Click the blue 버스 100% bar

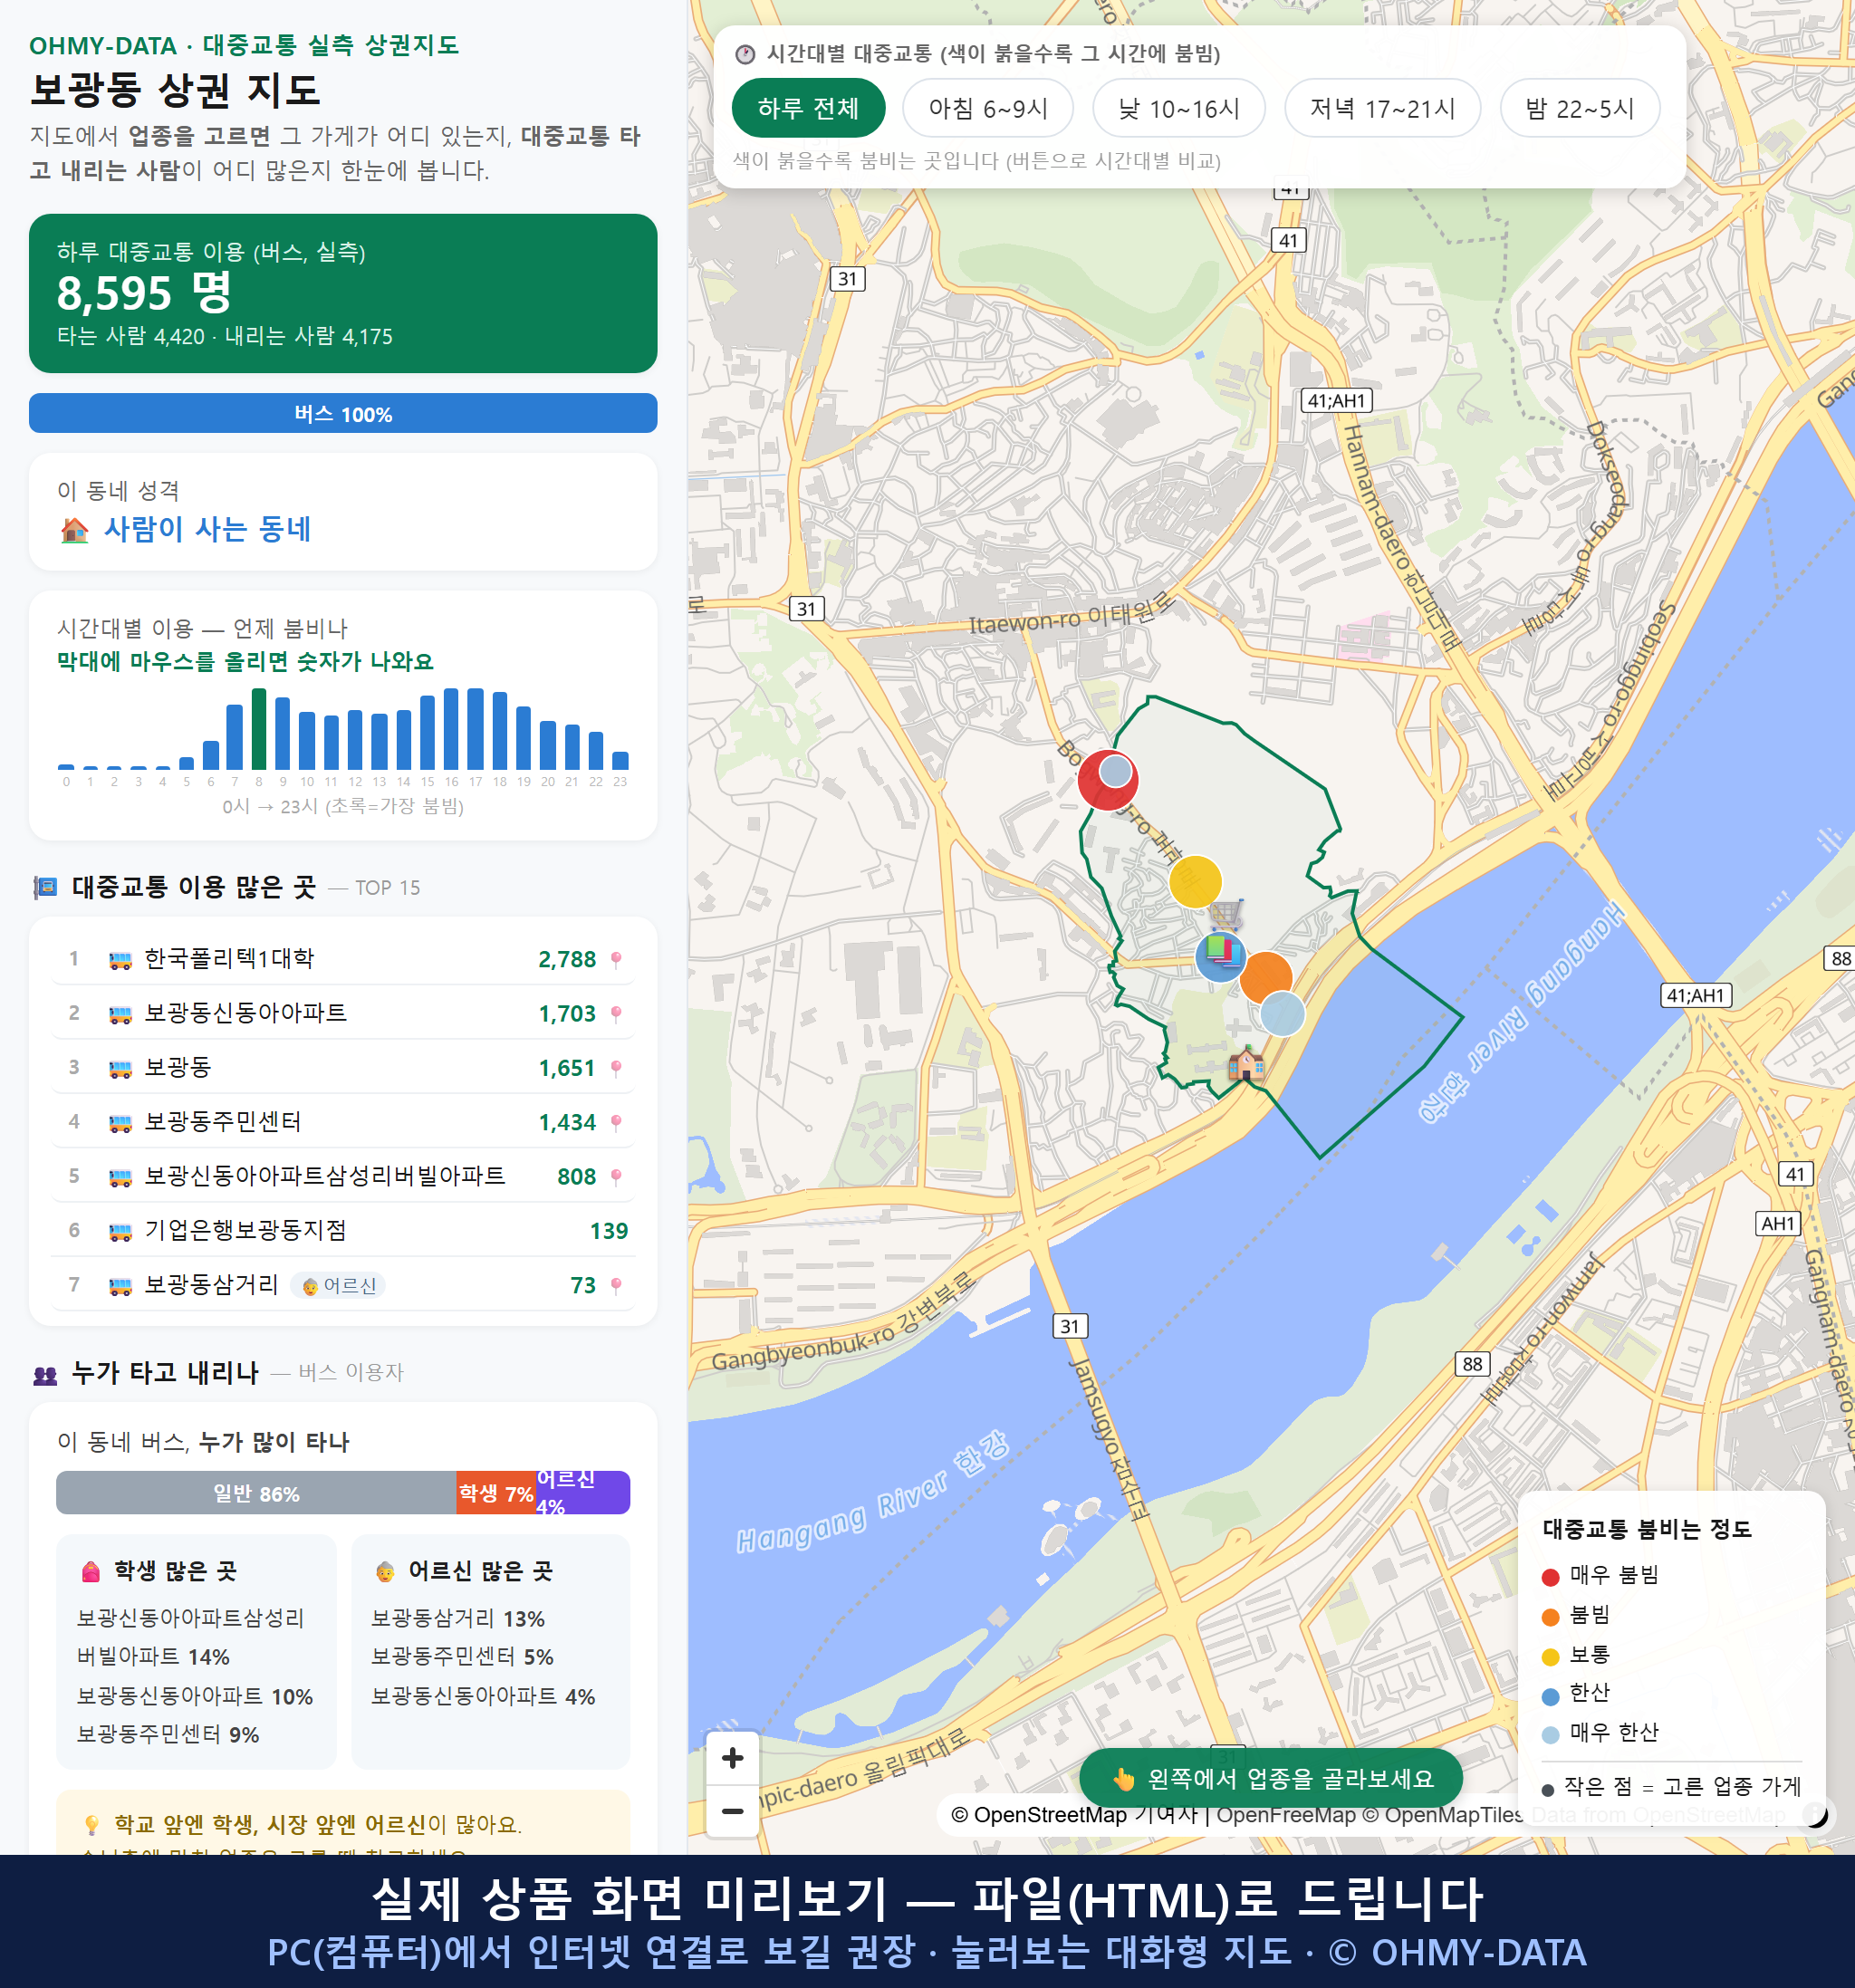coord(343,413)
